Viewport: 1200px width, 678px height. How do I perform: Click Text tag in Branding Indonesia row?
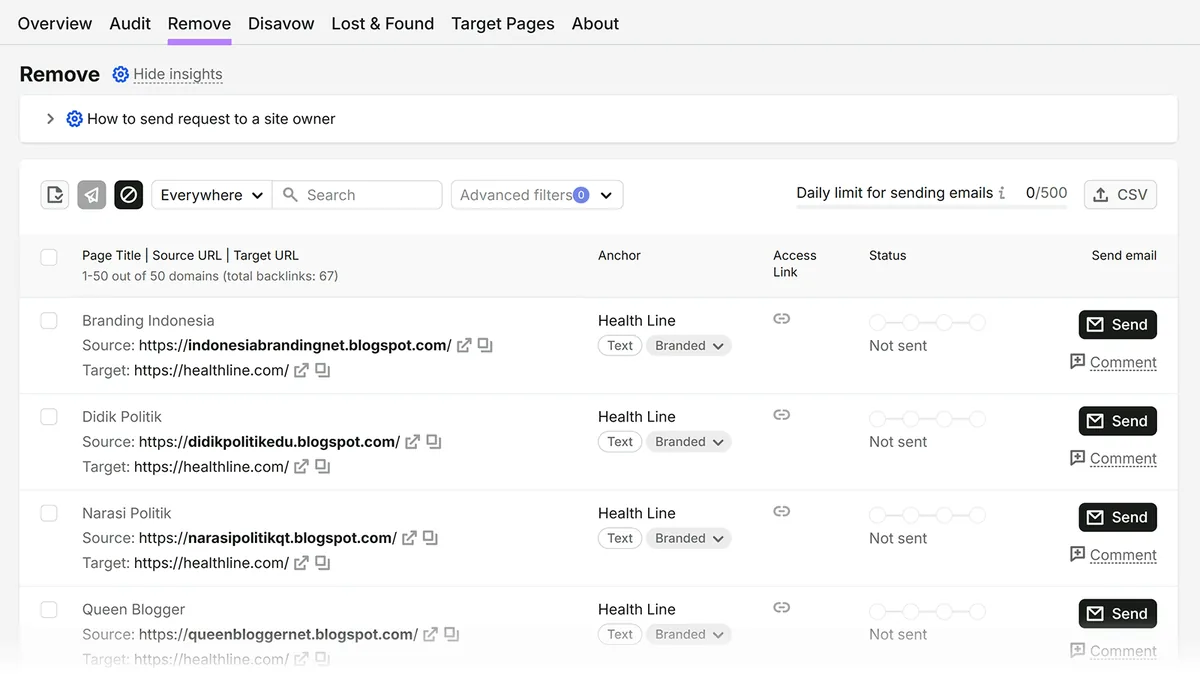pyautogui.click(x=620, y=346)
